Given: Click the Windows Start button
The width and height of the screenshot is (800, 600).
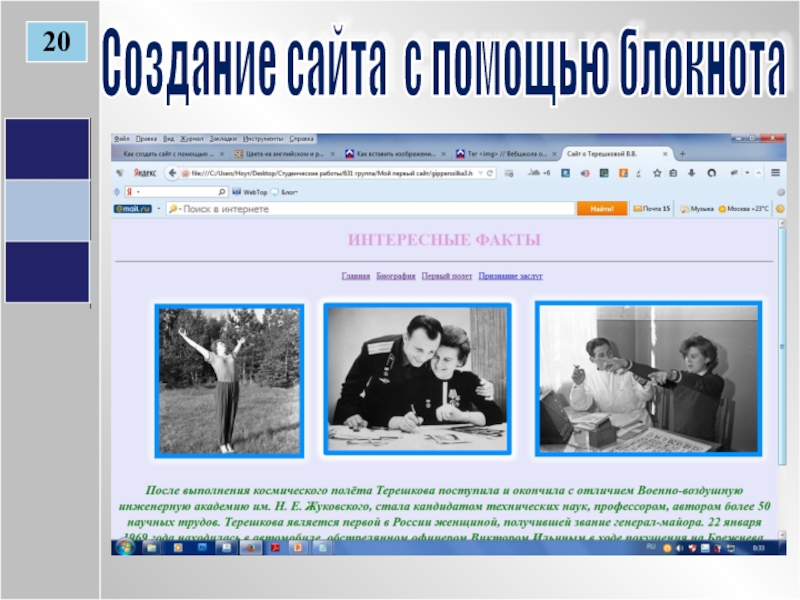Looking at the screenshot, I should [125, 547].
